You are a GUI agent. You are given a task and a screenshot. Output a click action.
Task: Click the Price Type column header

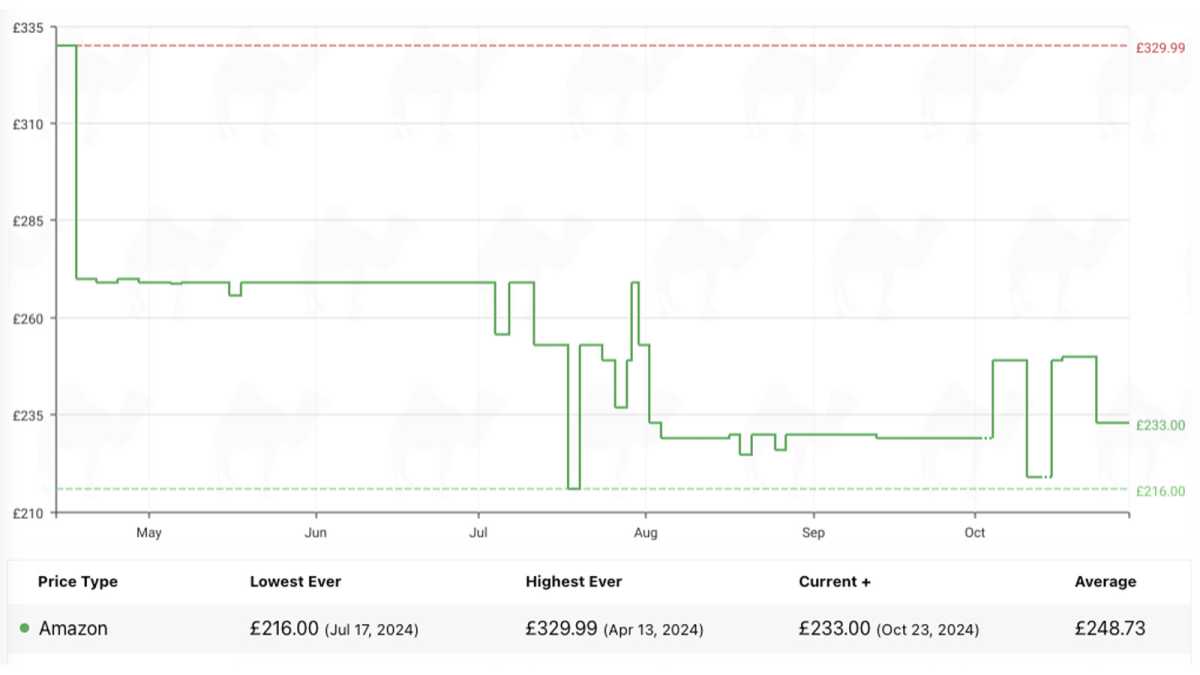coord(77,581)
